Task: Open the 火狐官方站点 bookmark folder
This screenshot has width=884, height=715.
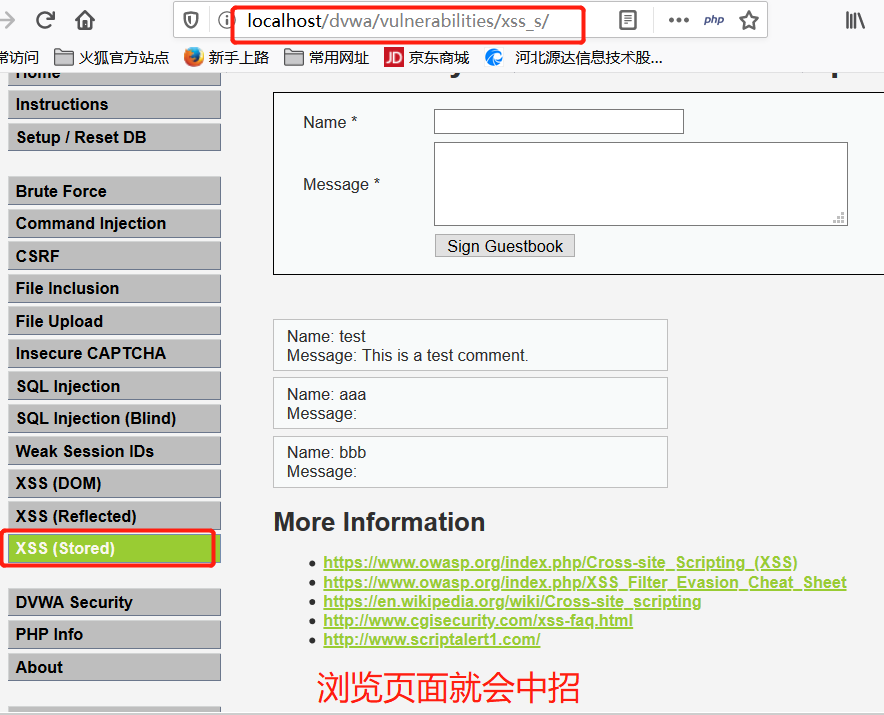Action: [112, 58]
